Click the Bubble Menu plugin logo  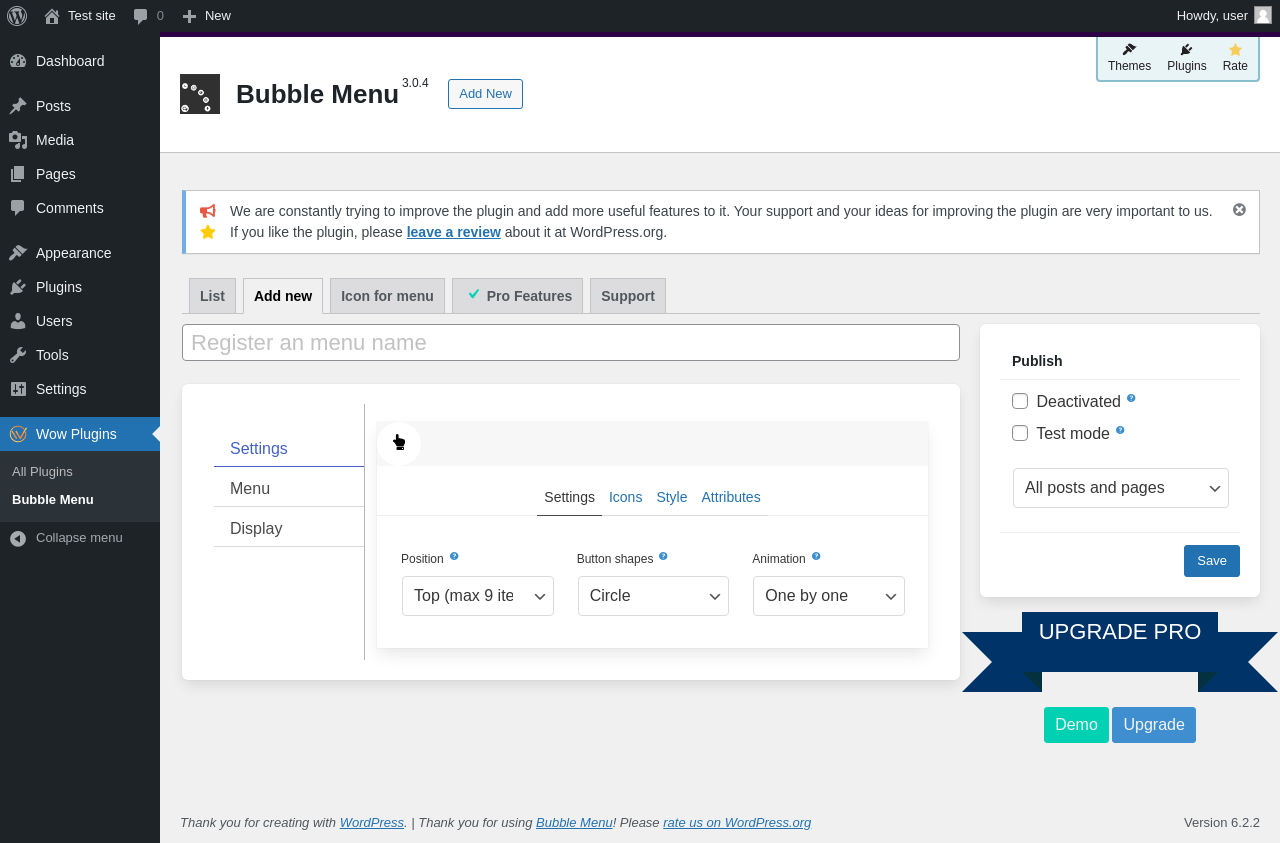coord(200,94)
